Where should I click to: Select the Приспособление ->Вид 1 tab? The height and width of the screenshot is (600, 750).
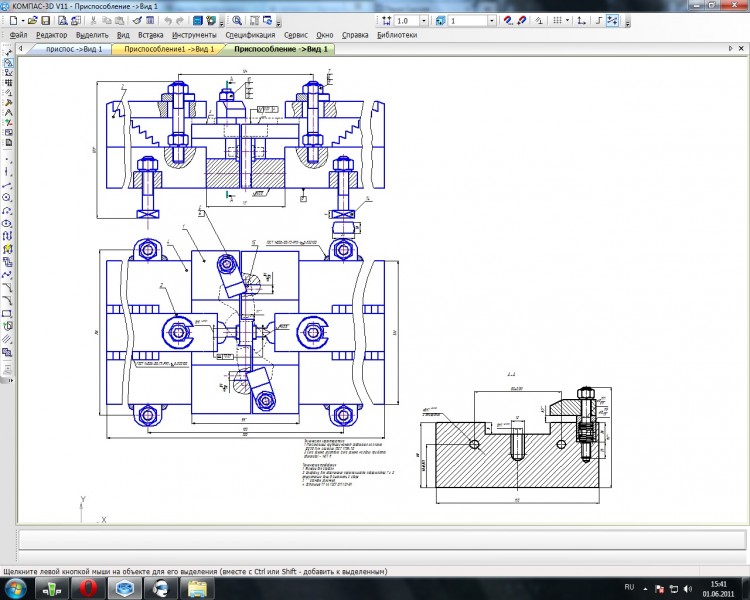point(281,49)
